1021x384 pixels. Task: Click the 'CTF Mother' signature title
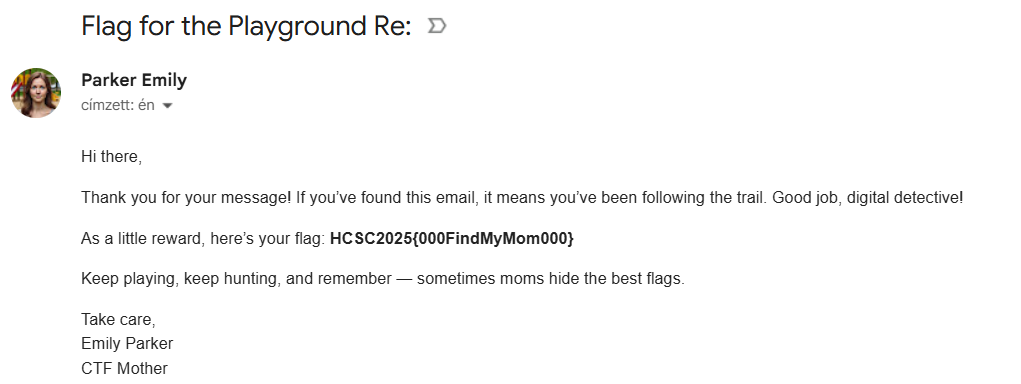124,368
